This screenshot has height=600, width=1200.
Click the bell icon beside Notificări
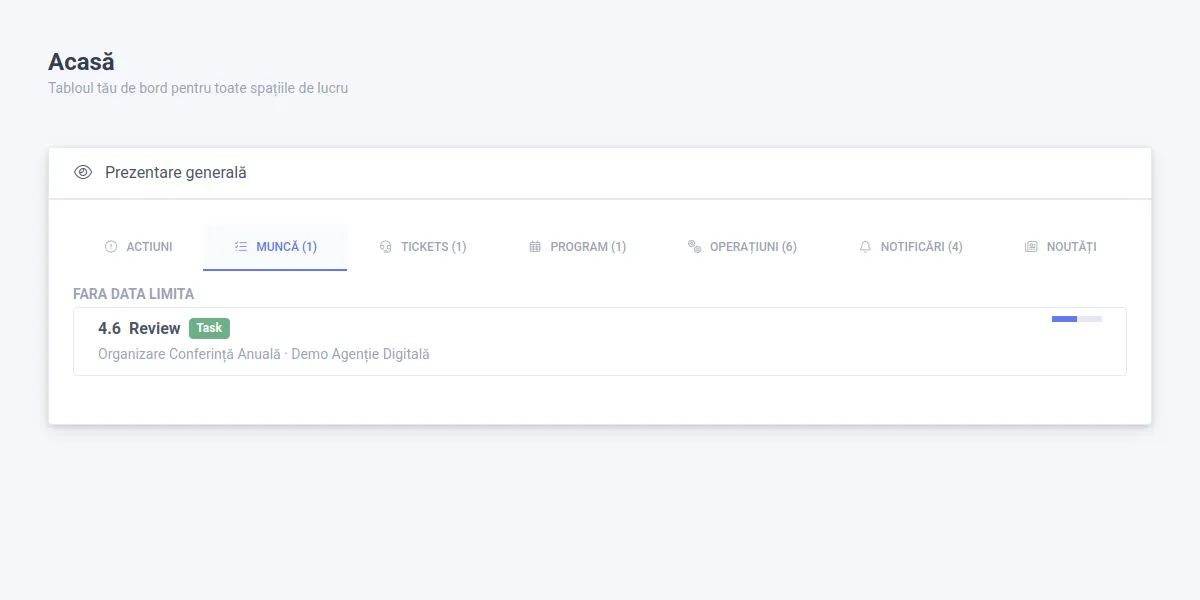click(x=864, y=246)
